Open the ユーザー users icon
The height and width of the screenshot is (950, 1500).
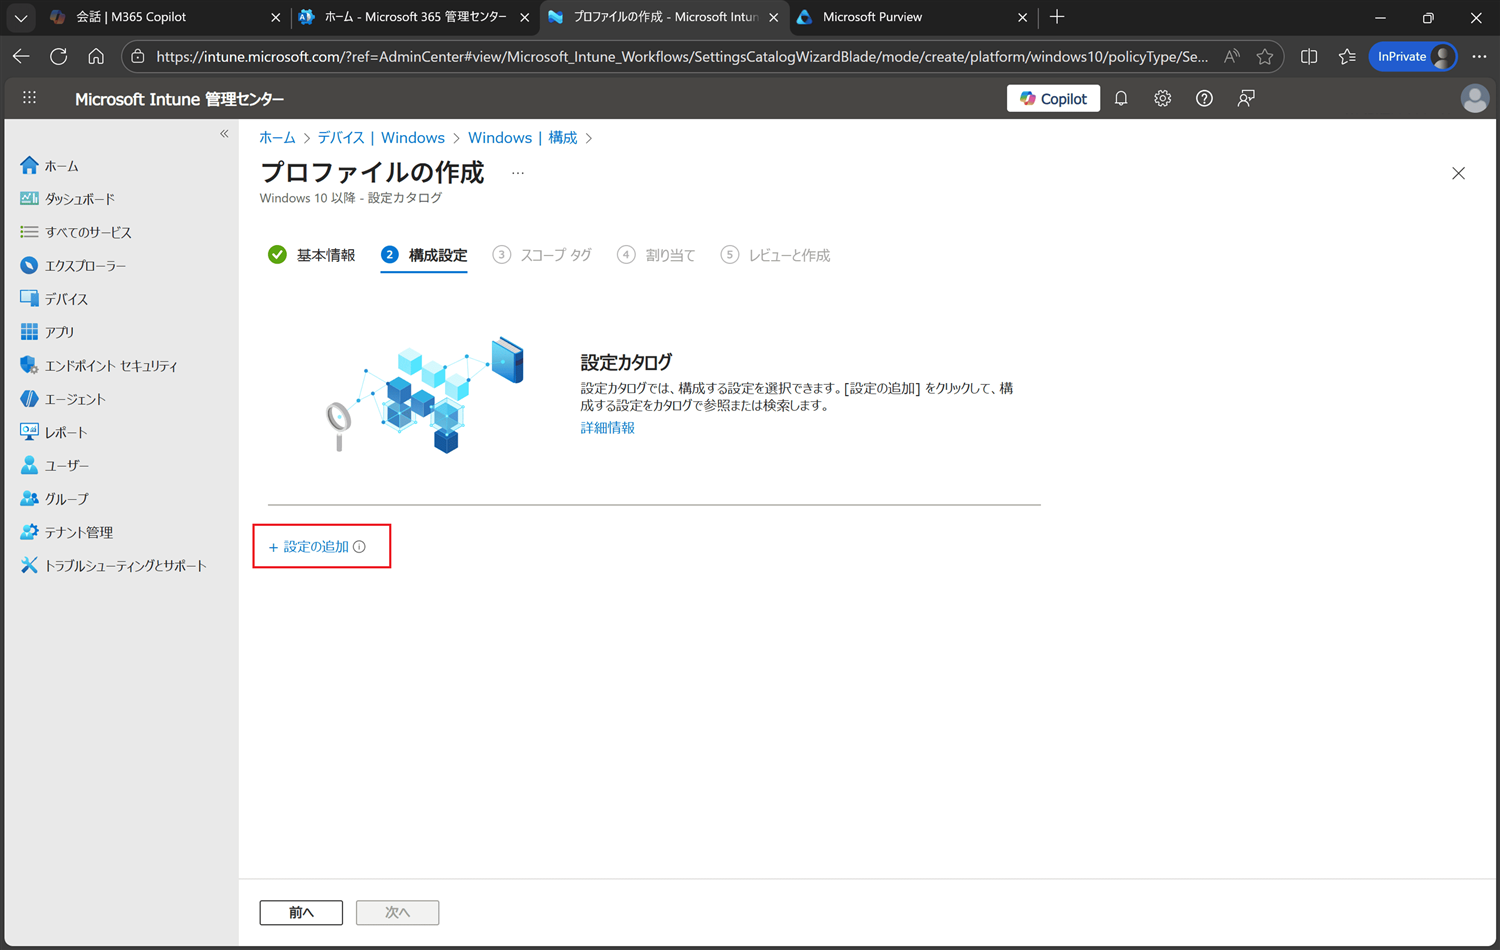(29, 465)
